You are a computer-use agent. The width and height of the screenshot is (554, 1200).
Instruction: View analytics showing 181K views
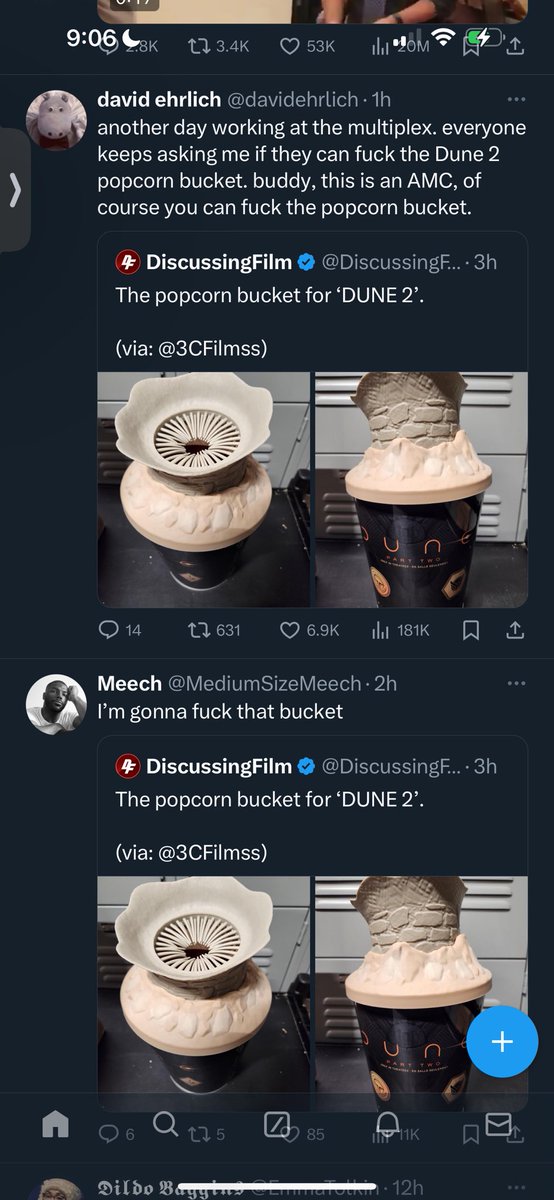(x=400, y=630)
